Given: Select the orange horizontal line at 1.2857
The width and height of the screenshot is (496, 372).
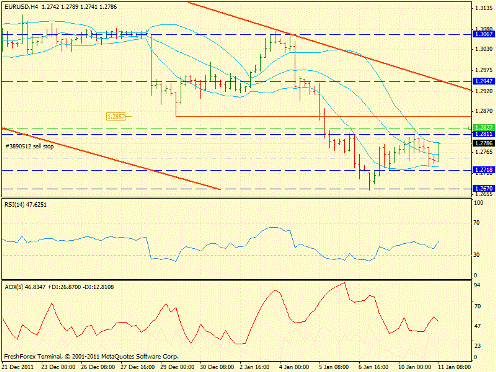Looking at the screenshot, I should tap(323, 116).
